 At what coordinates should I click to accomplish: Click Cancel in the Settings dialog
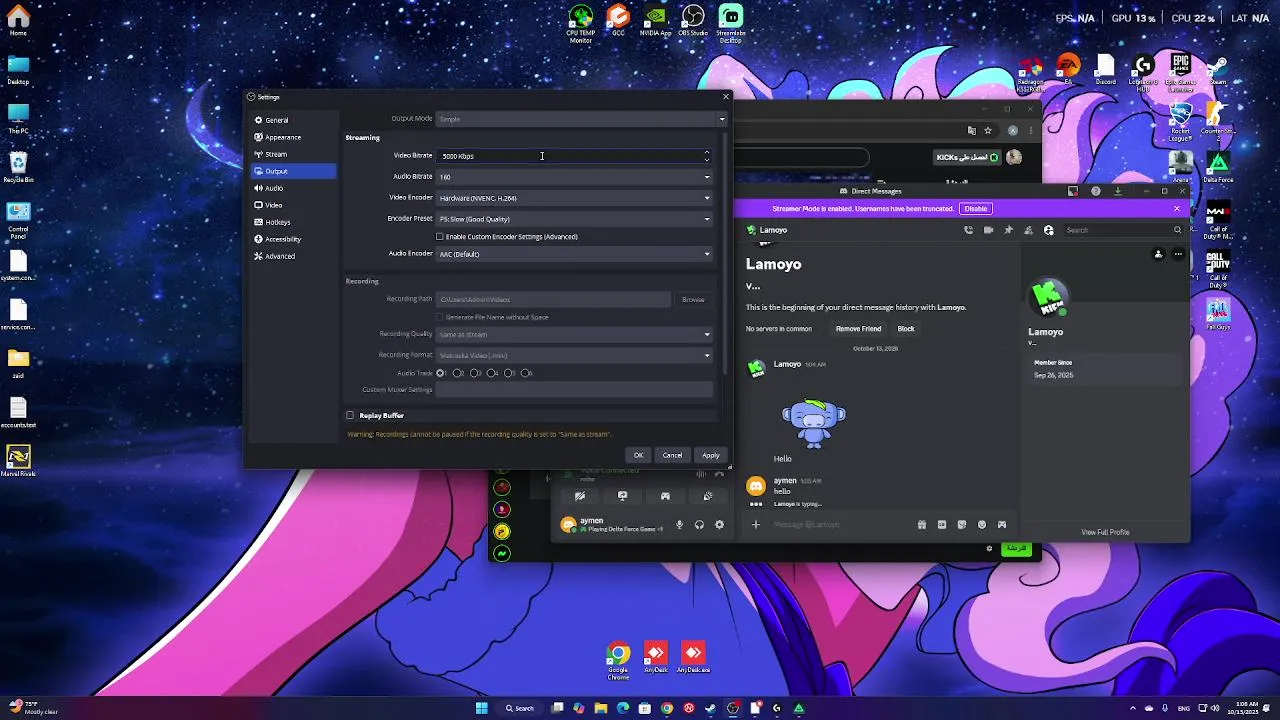click(672, 455)
